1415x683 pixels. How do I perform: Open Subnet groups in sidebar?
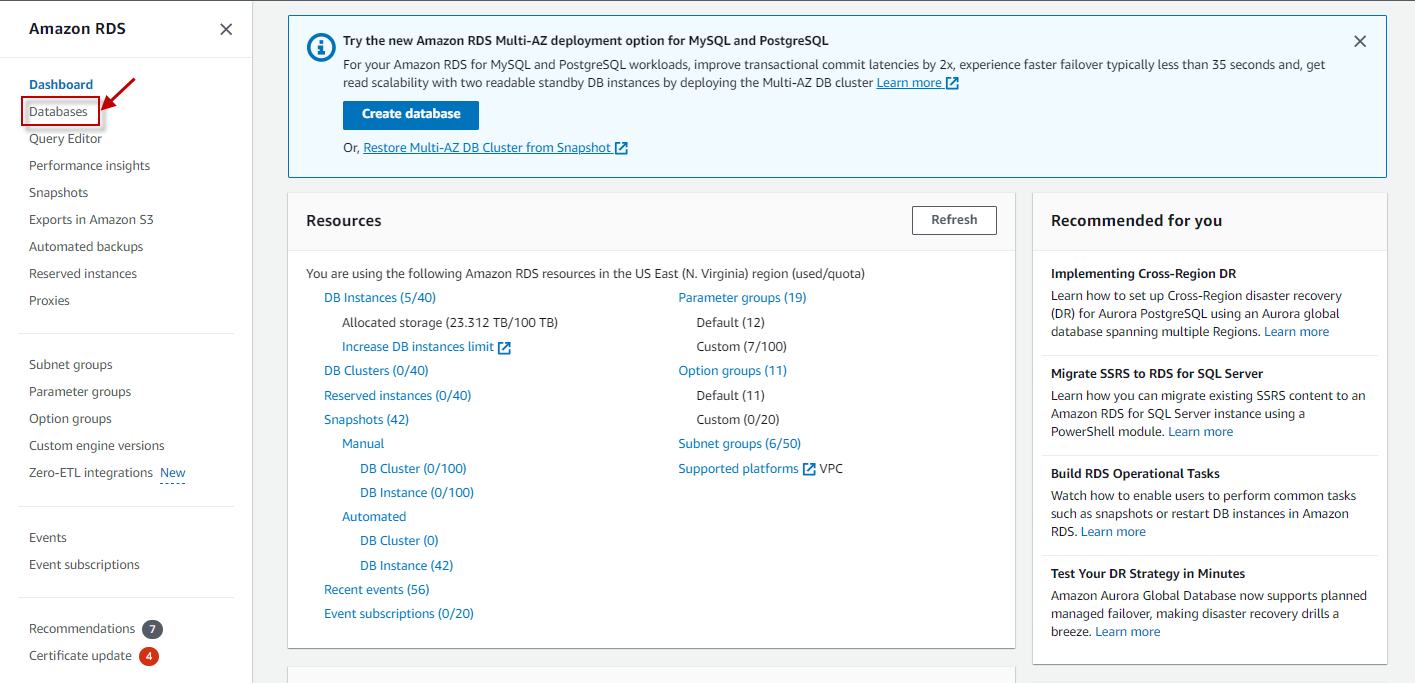pos(71,365)
